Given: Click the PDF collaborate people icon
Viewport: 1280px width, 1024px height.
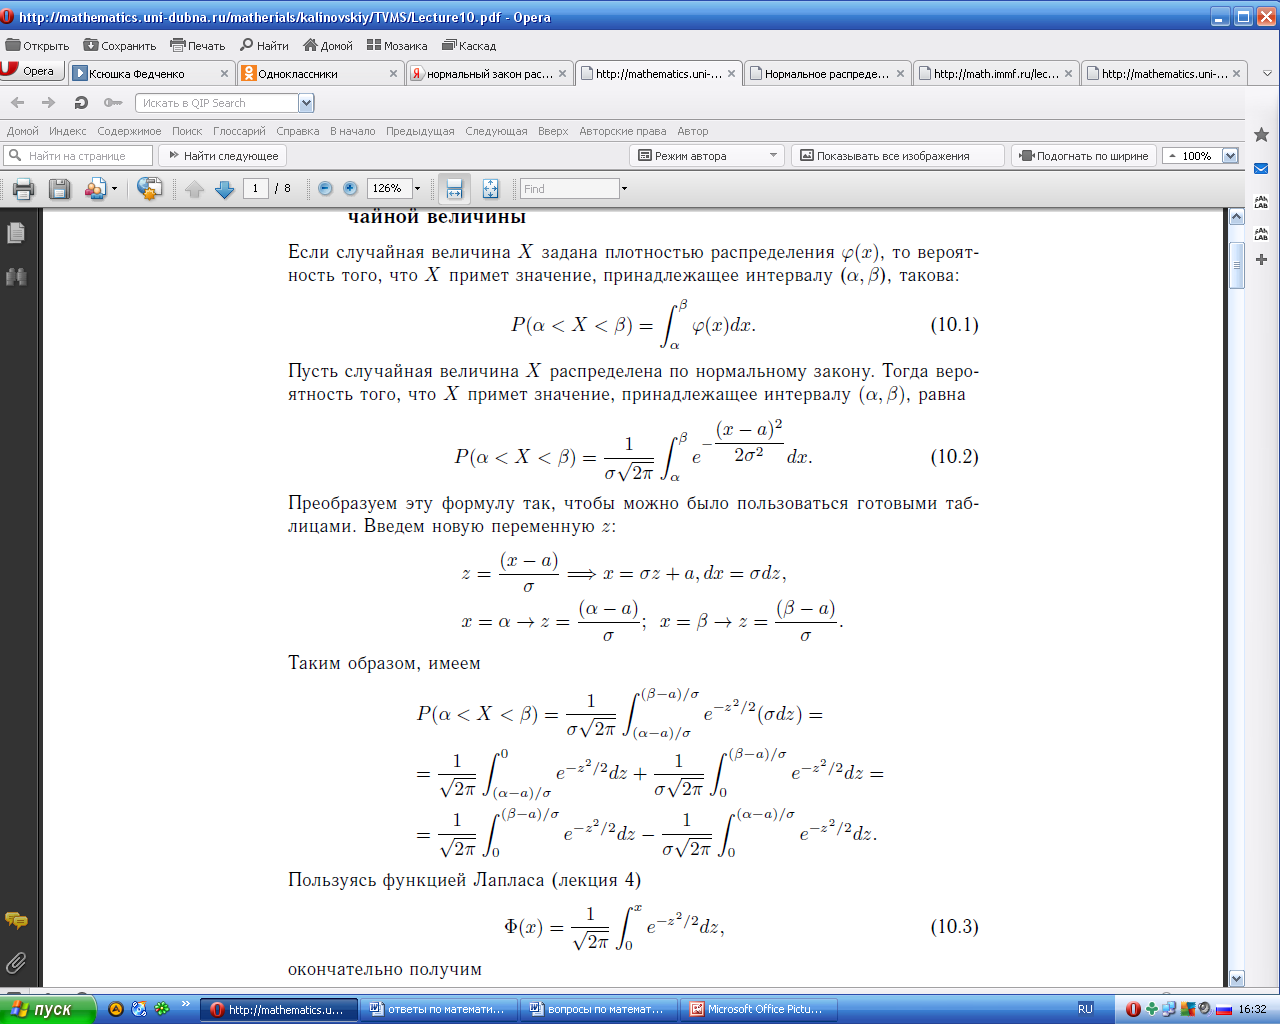Looking at the screenshot, I should [96, 189].
